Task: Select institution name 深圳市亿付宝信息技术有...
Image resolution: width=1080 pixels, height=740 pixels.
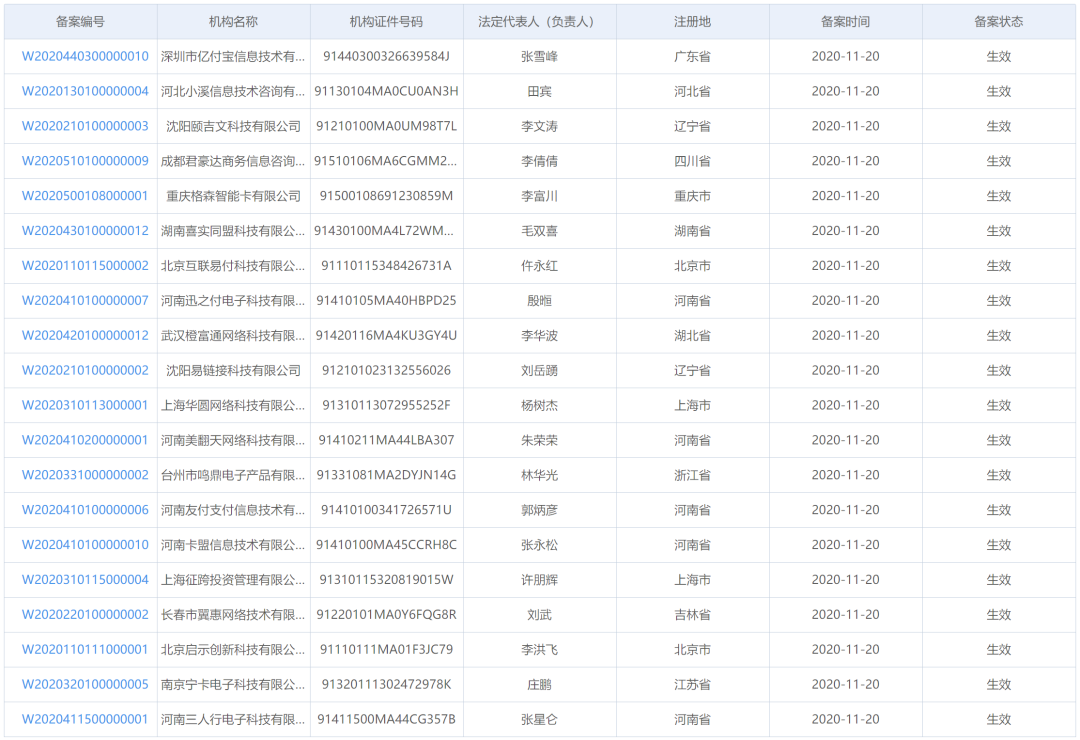Action: click(x=233, y=56)
